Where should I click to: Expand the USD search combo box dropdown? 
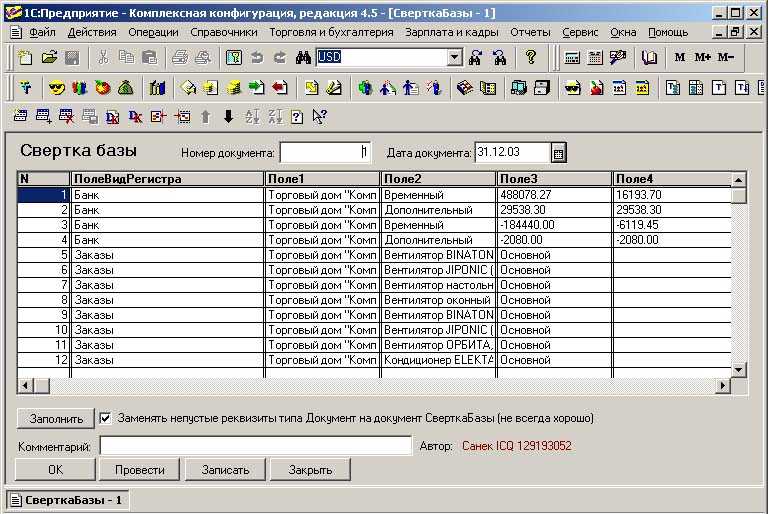[x=455, y=57]
